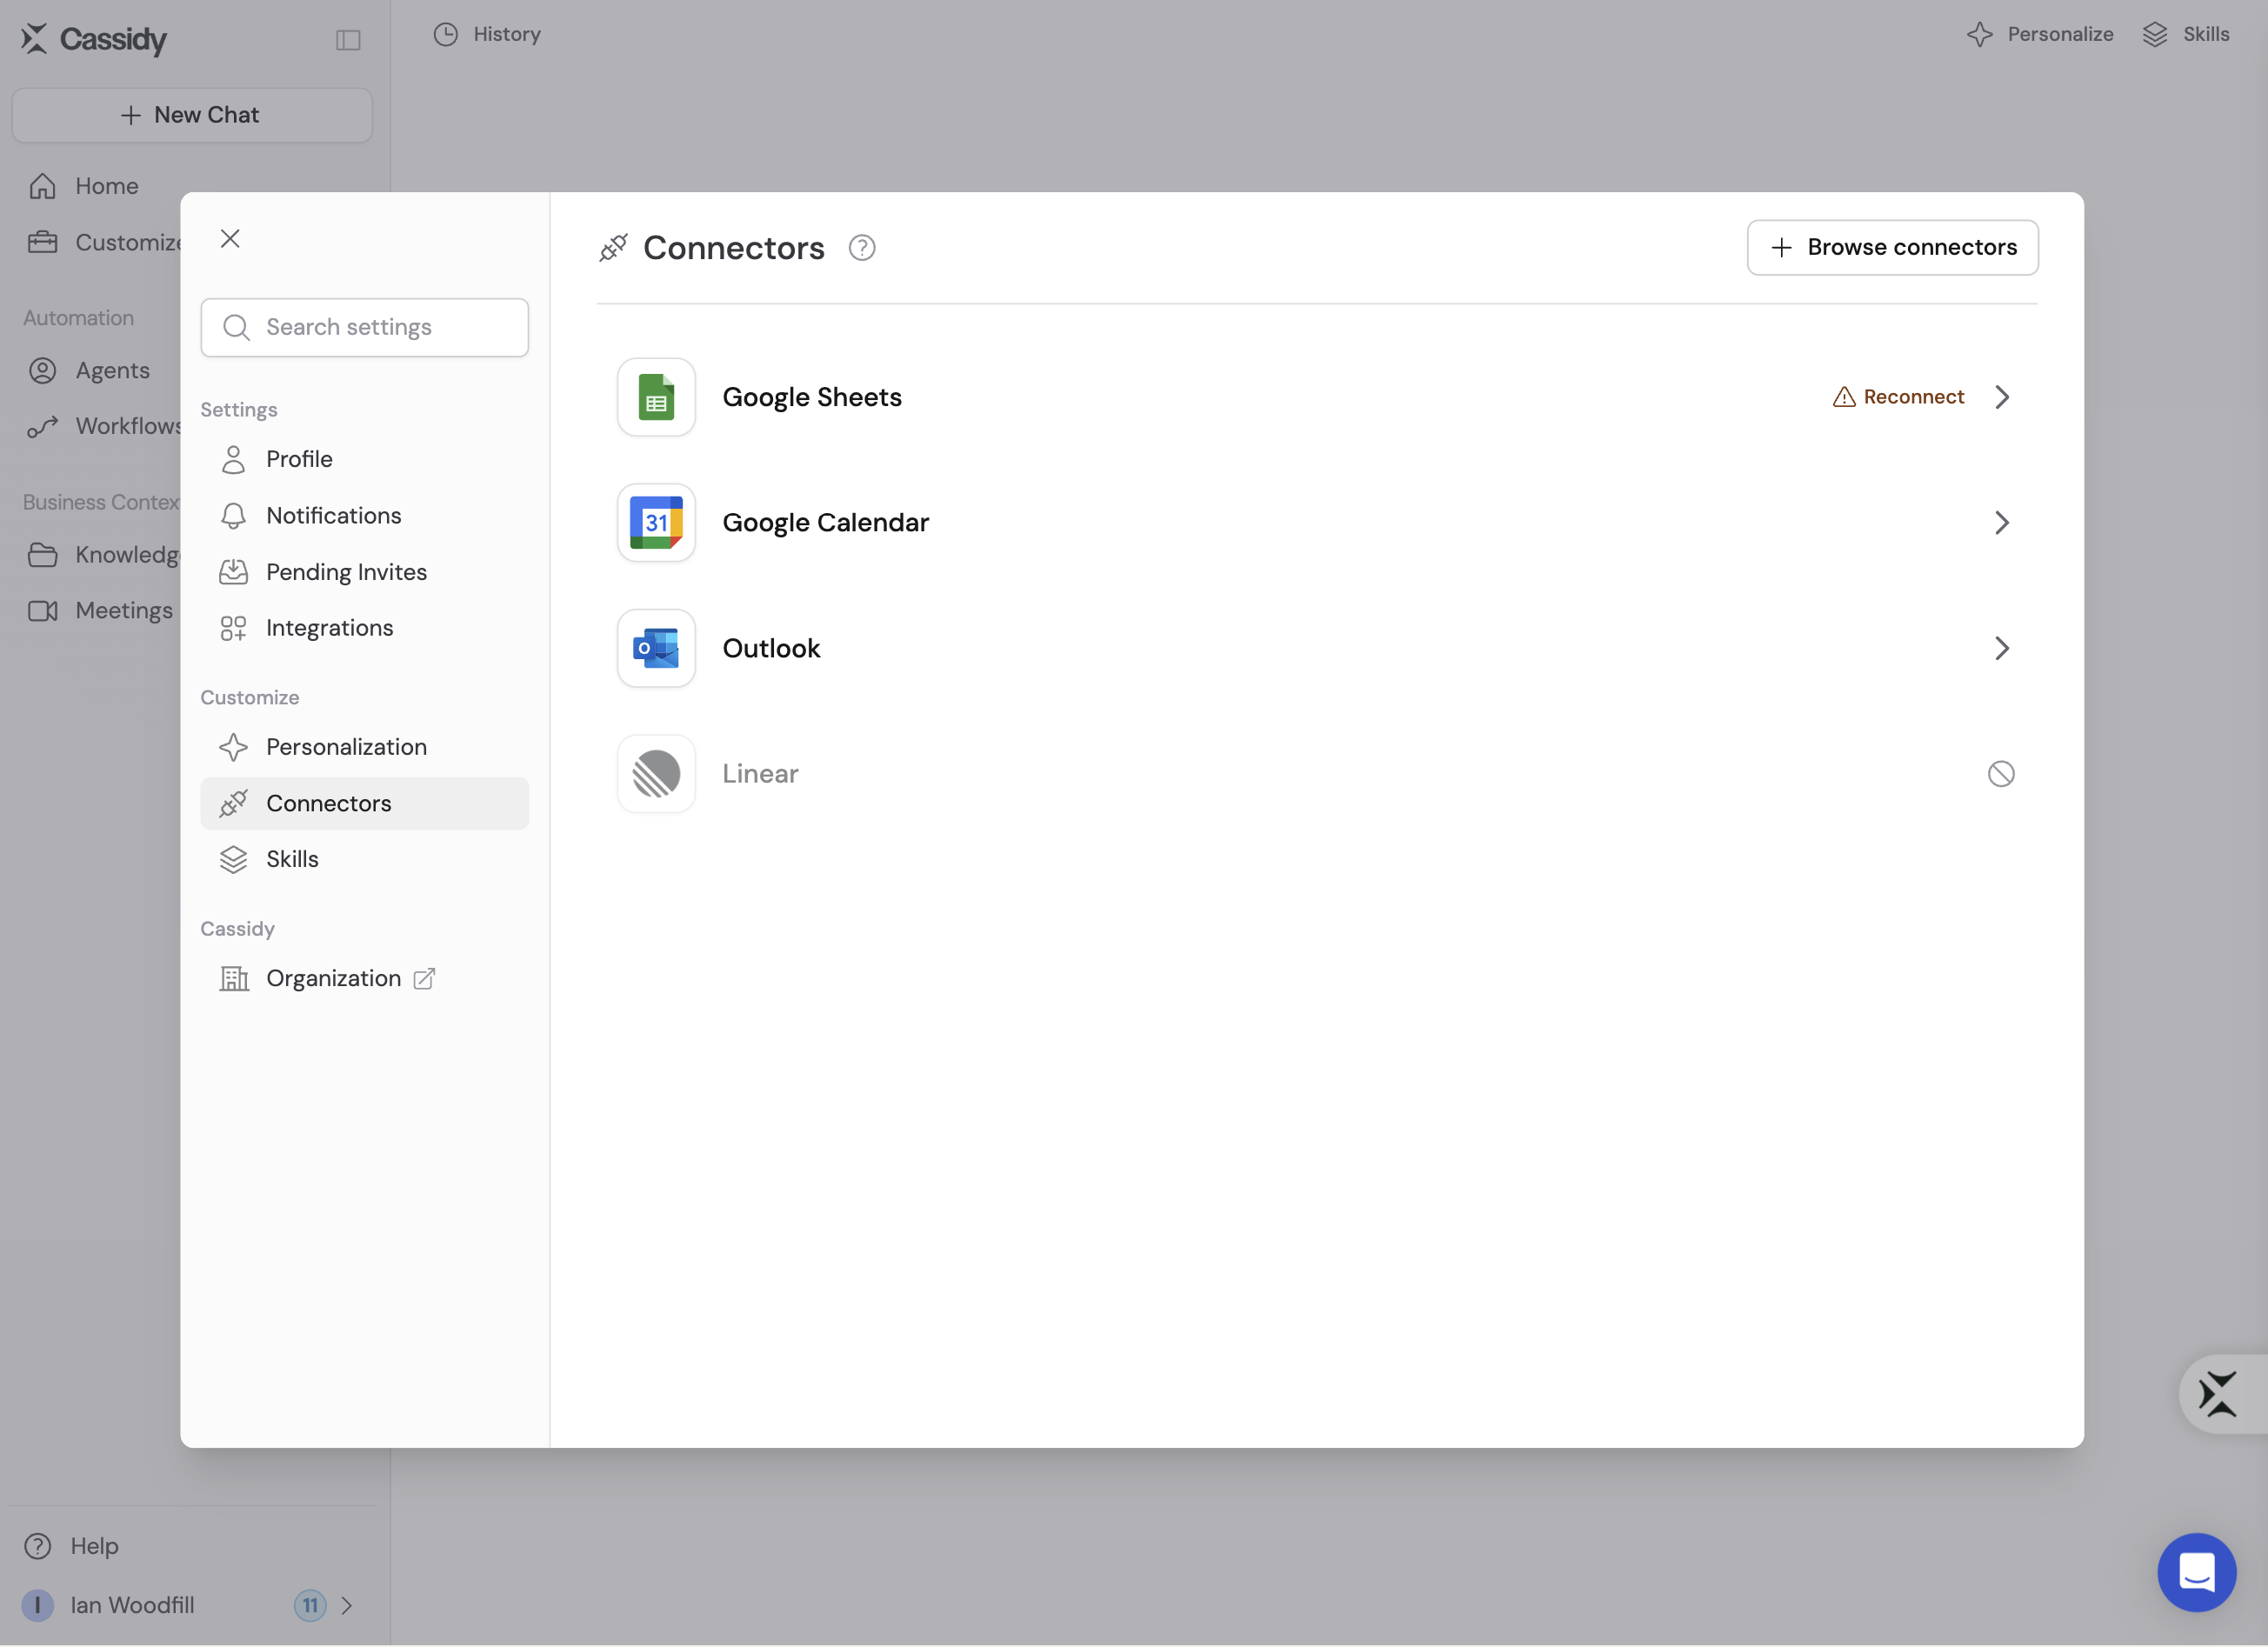
Task: Click the notification count badge 11
Action: point(310,1606)
